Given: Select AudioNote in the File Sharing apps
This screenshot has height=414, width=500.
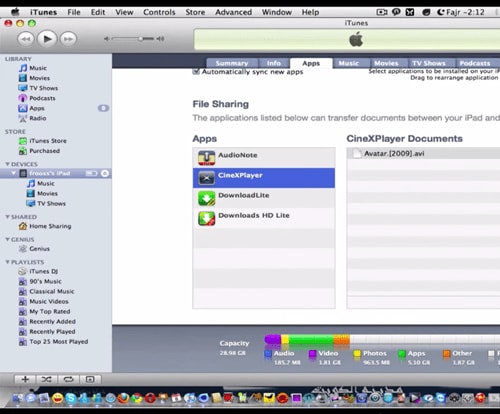Looking at the screenshot, I should coord(264,158).
